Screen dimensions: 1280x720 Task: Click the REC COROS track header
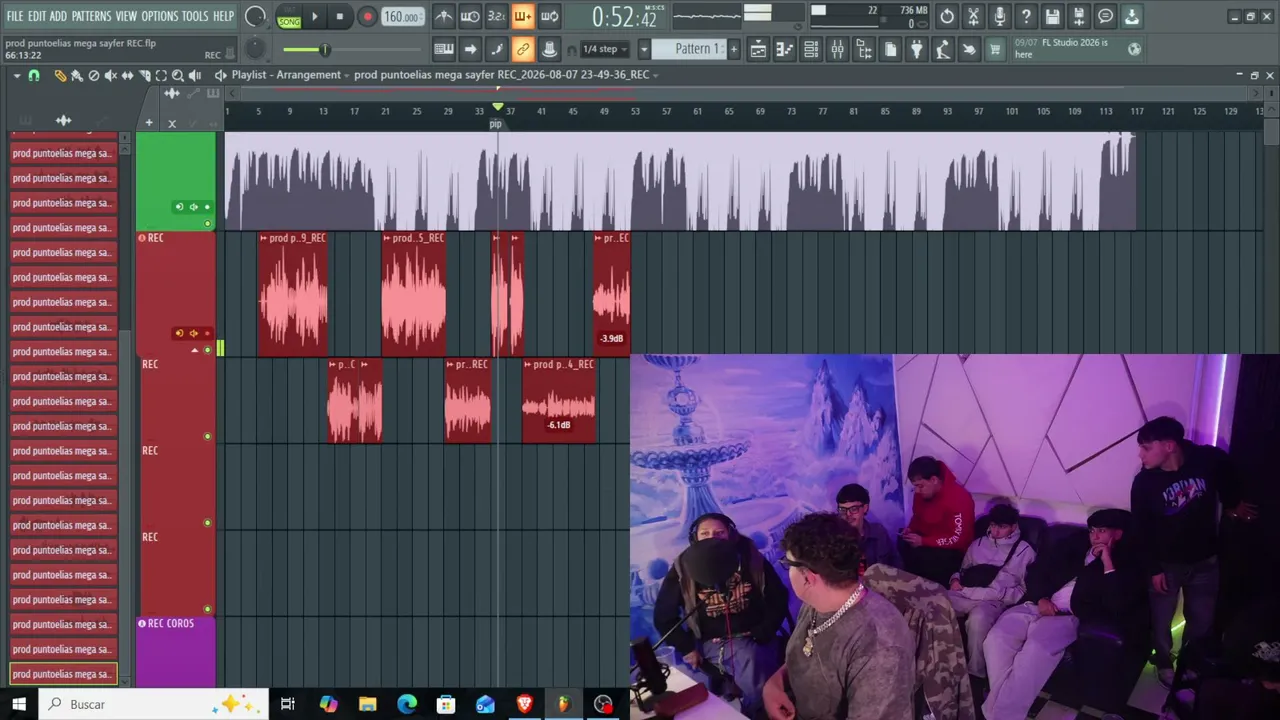tap(176, 652)
